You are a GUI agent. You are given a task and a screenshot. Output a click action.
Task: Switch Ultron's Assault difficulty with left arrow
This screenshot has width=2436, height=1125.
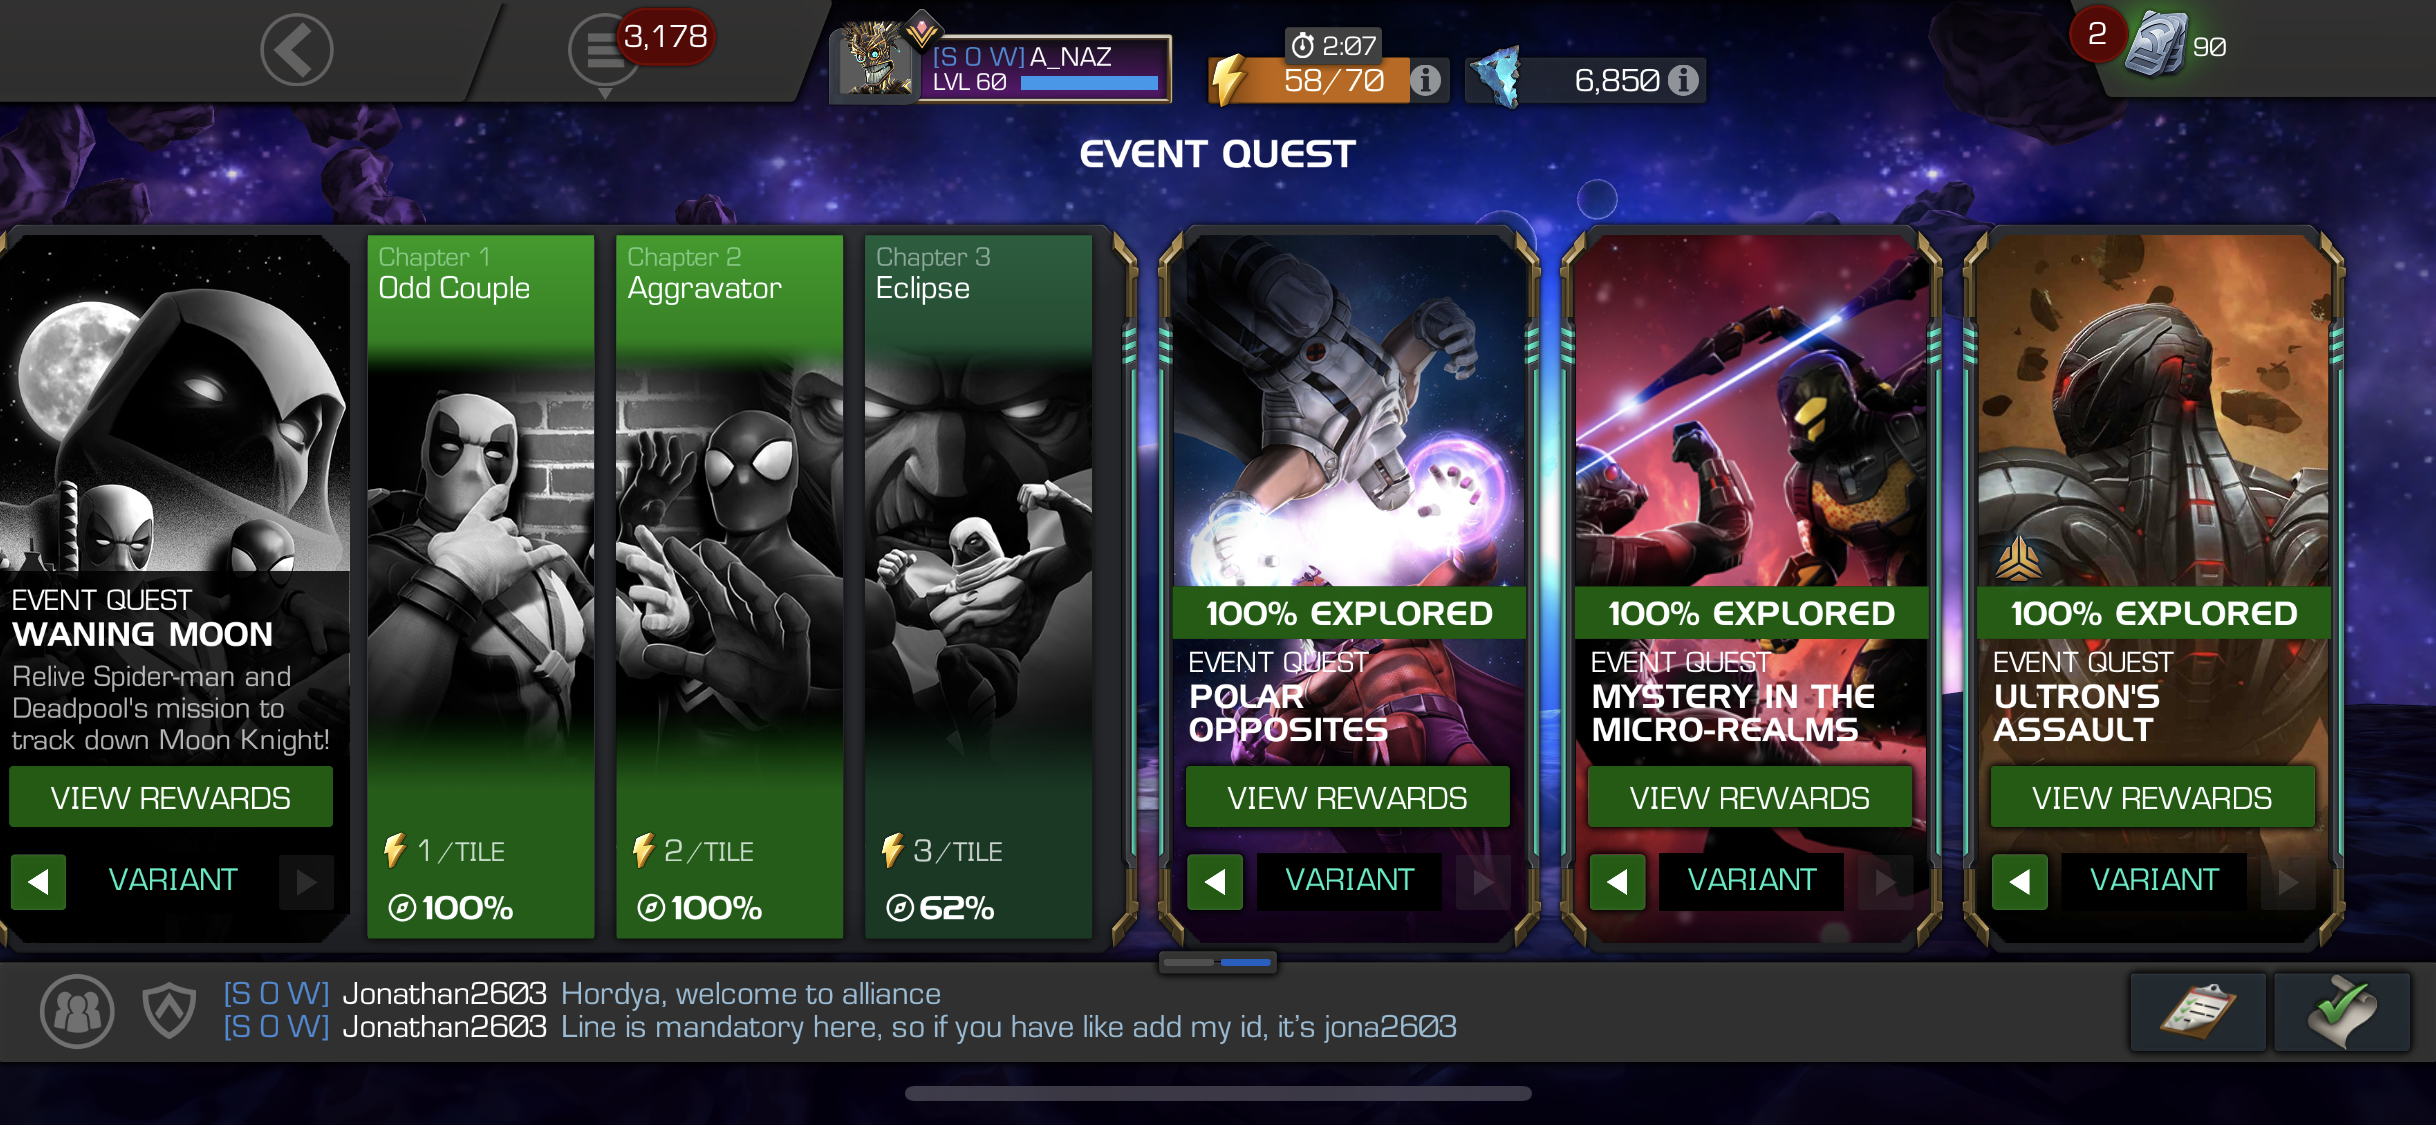(x=2020, y=881)
